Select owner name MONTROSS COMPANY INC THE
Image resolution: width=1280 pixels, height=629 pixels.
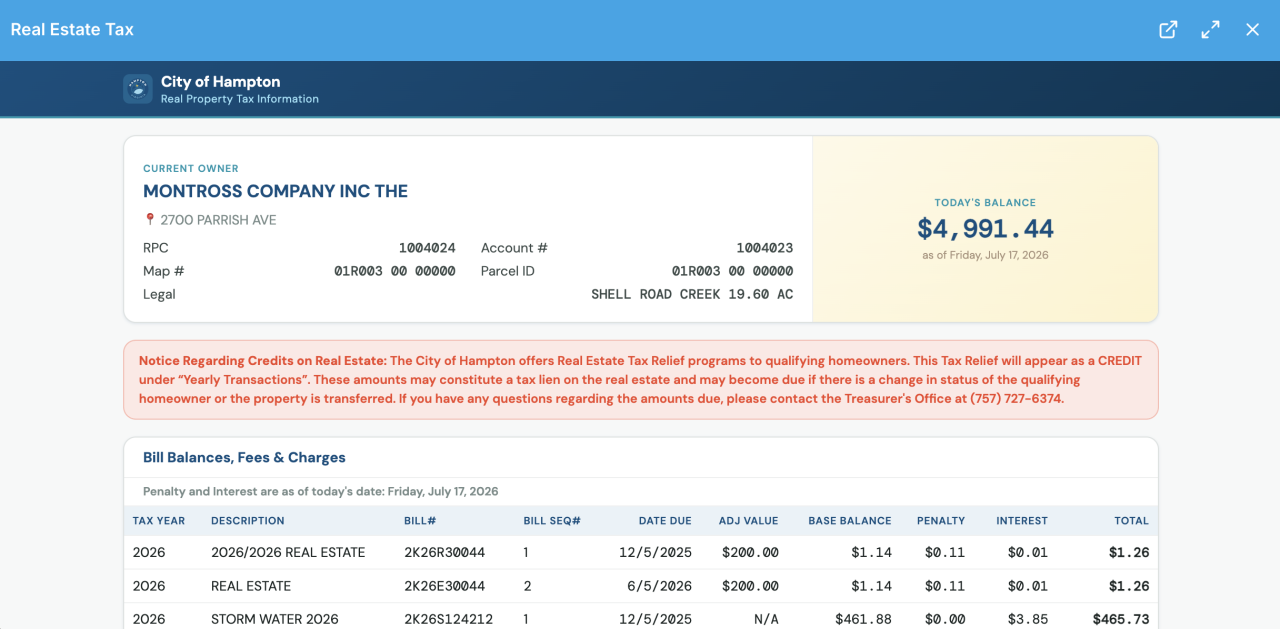pos(275,191)
